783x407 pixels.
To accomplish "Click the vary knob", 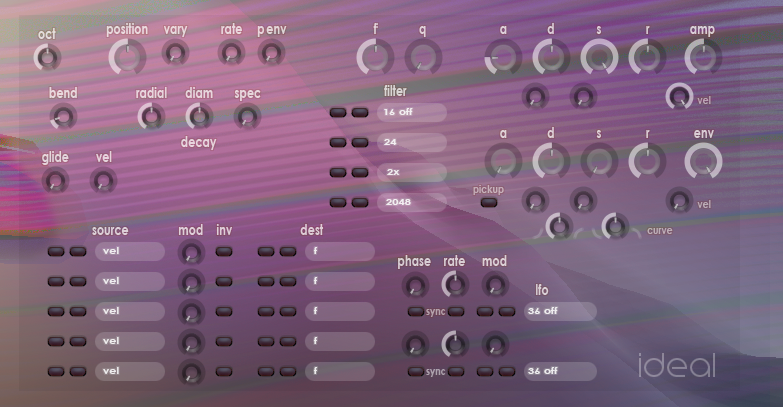I will click(175, 52).
